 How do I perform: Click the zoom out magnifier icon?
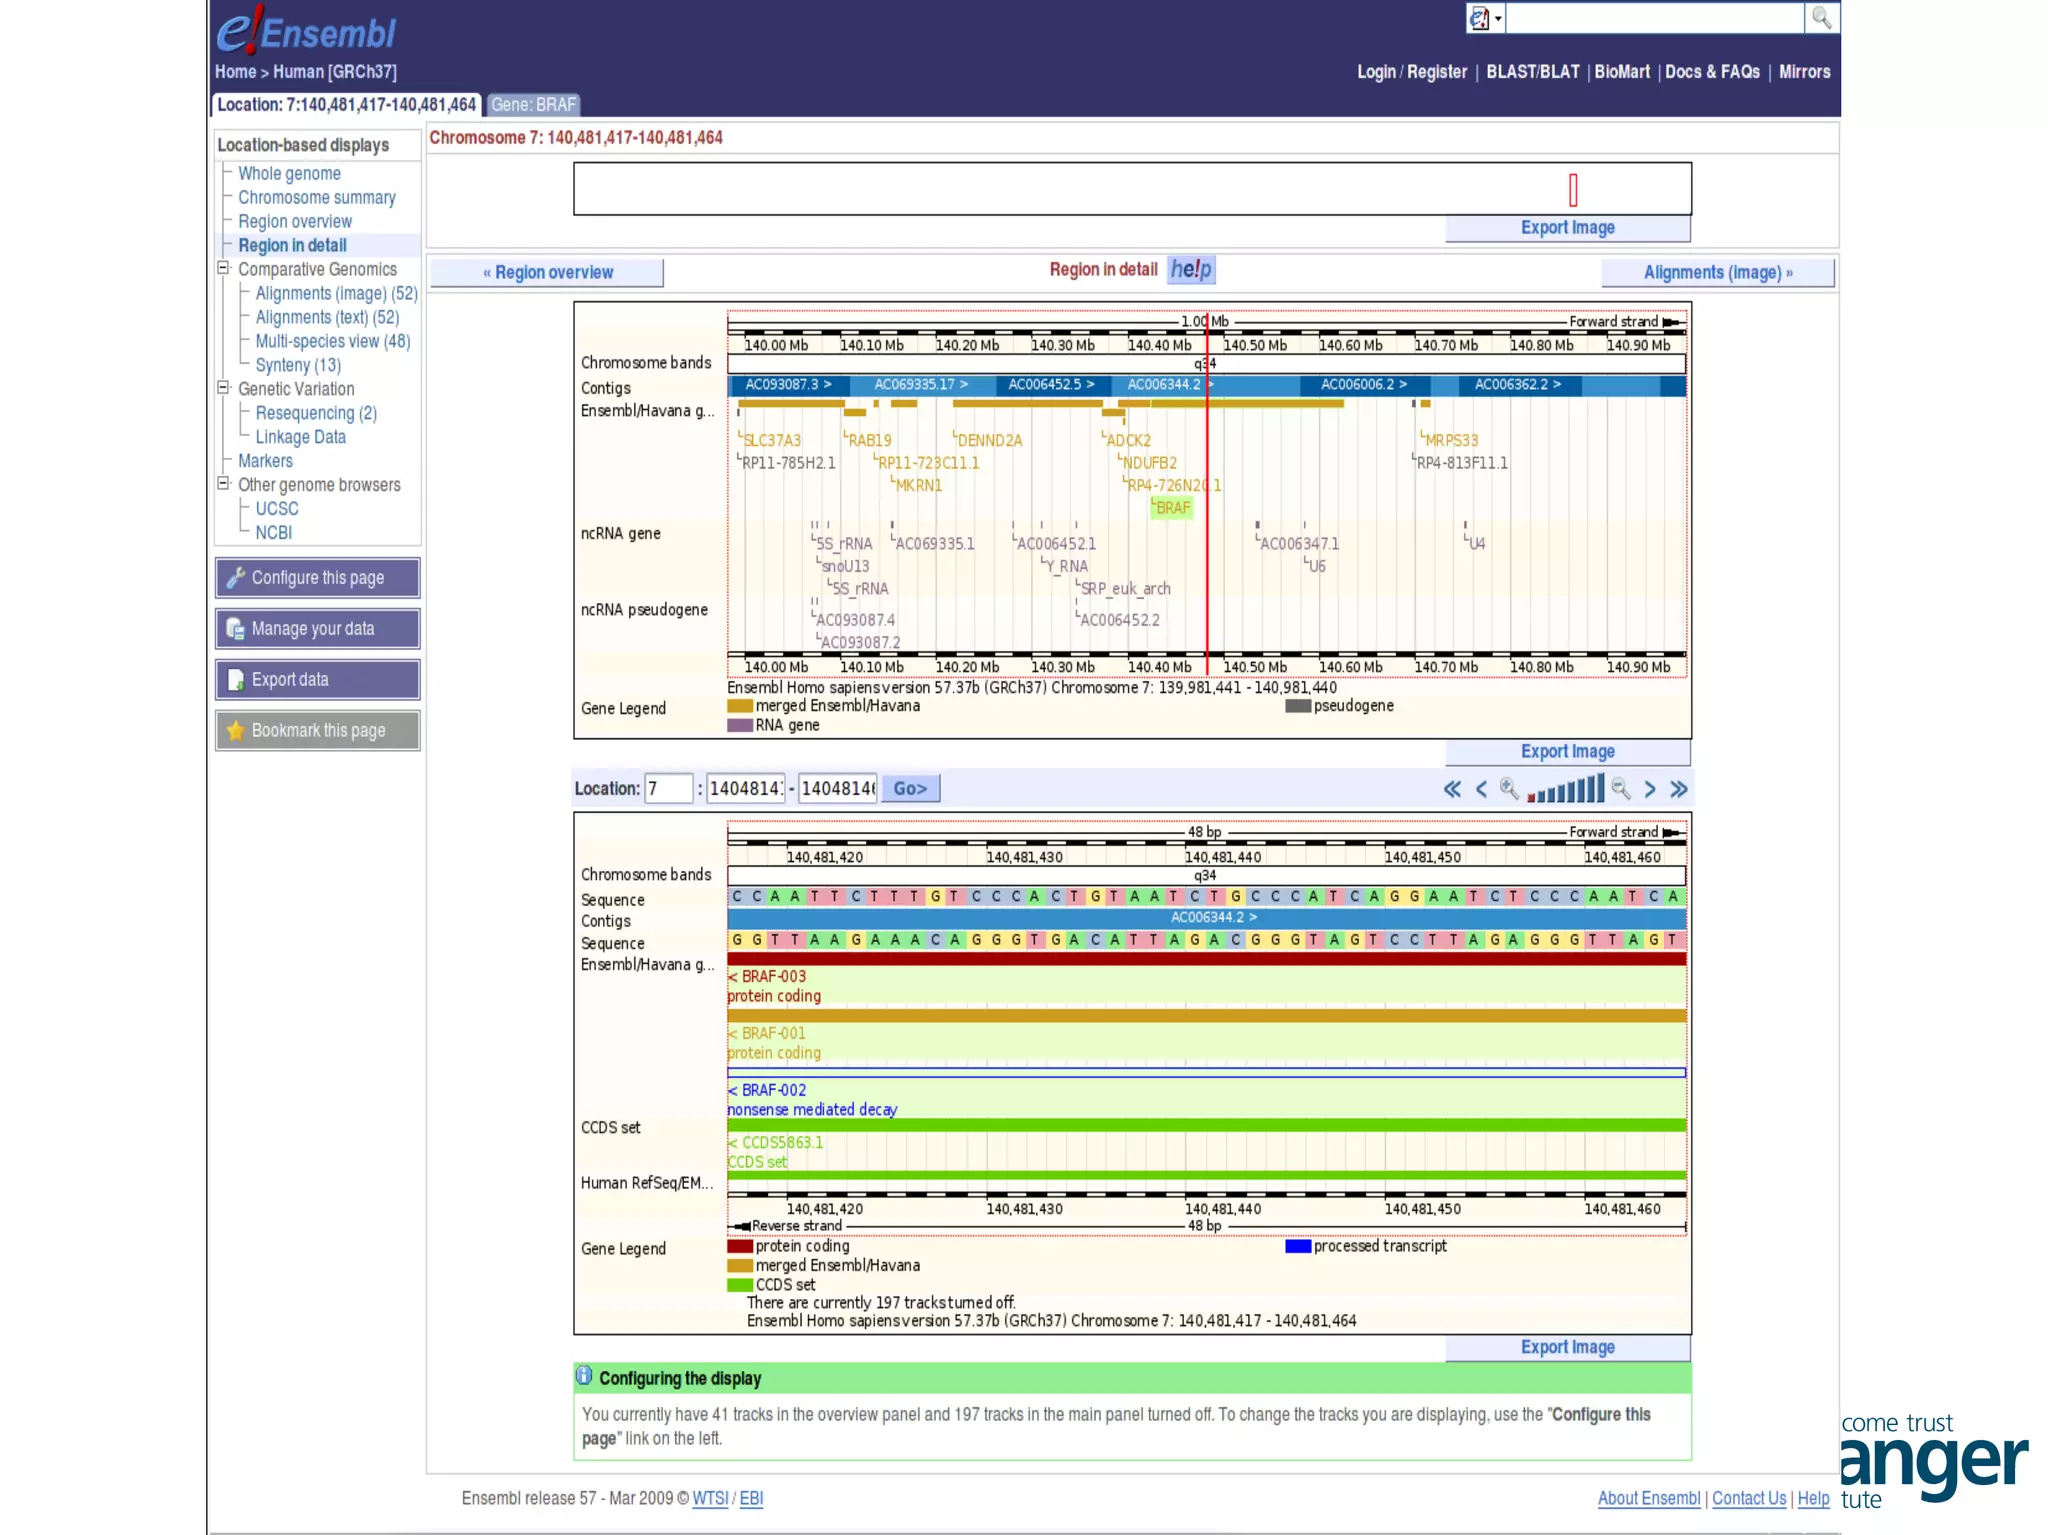pos(1621,789)
